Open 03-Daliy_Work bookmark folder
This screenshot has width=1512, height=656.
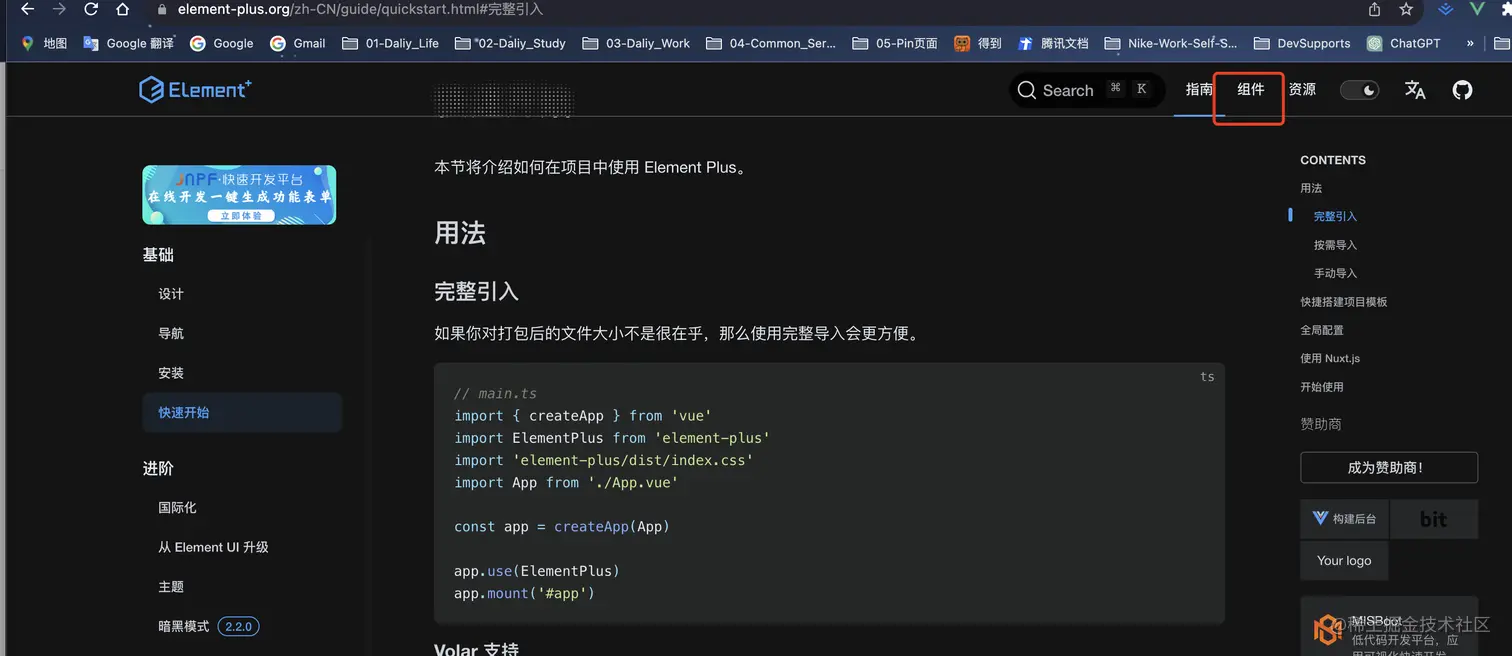(636, 43)
